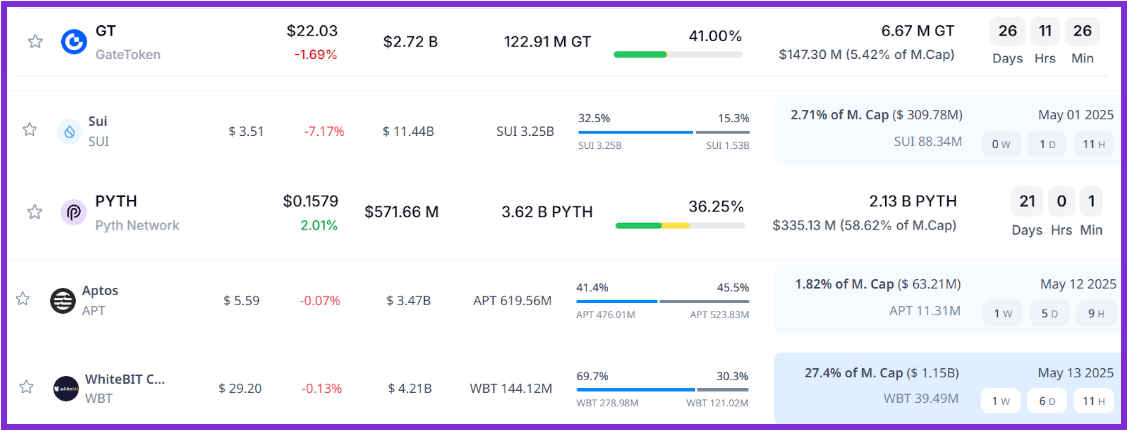This screenshot has width=1127, height=431.
Task: Click the GT 41.00% unlock progress bar
Action: (677, 54)
